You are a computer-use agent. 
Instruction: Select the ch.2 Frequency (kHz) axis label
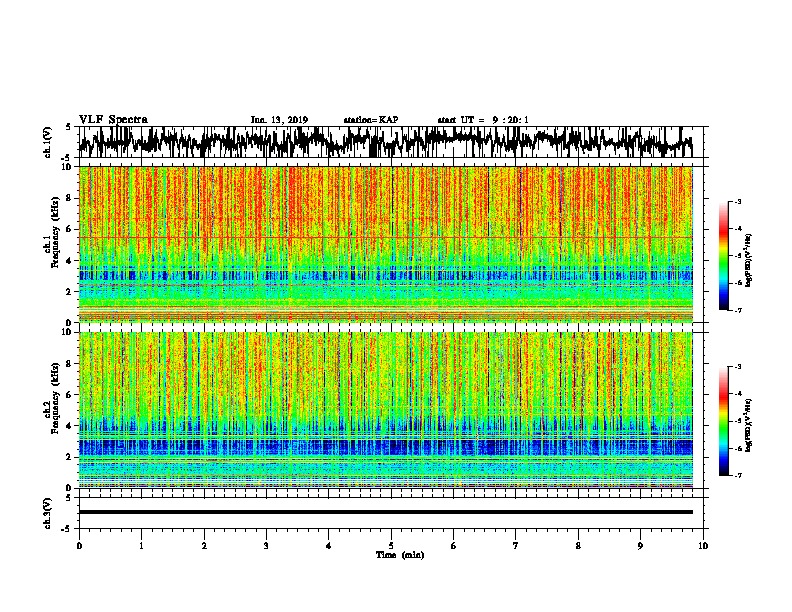53,398
